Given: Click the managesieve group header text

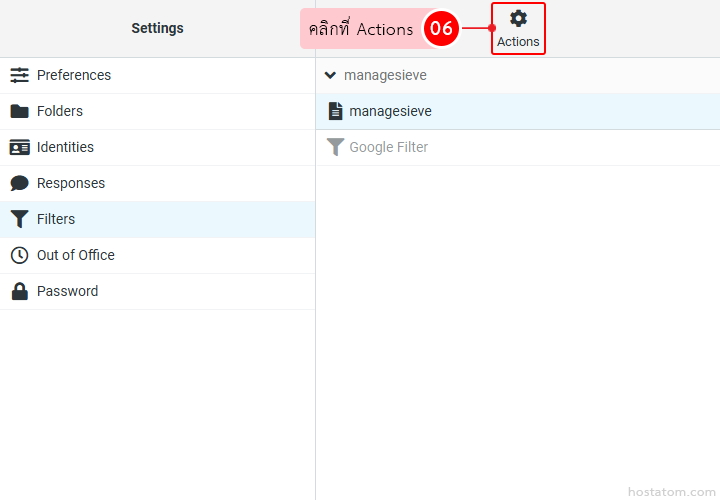Looking at the screenshot, I should pos(385,75).
